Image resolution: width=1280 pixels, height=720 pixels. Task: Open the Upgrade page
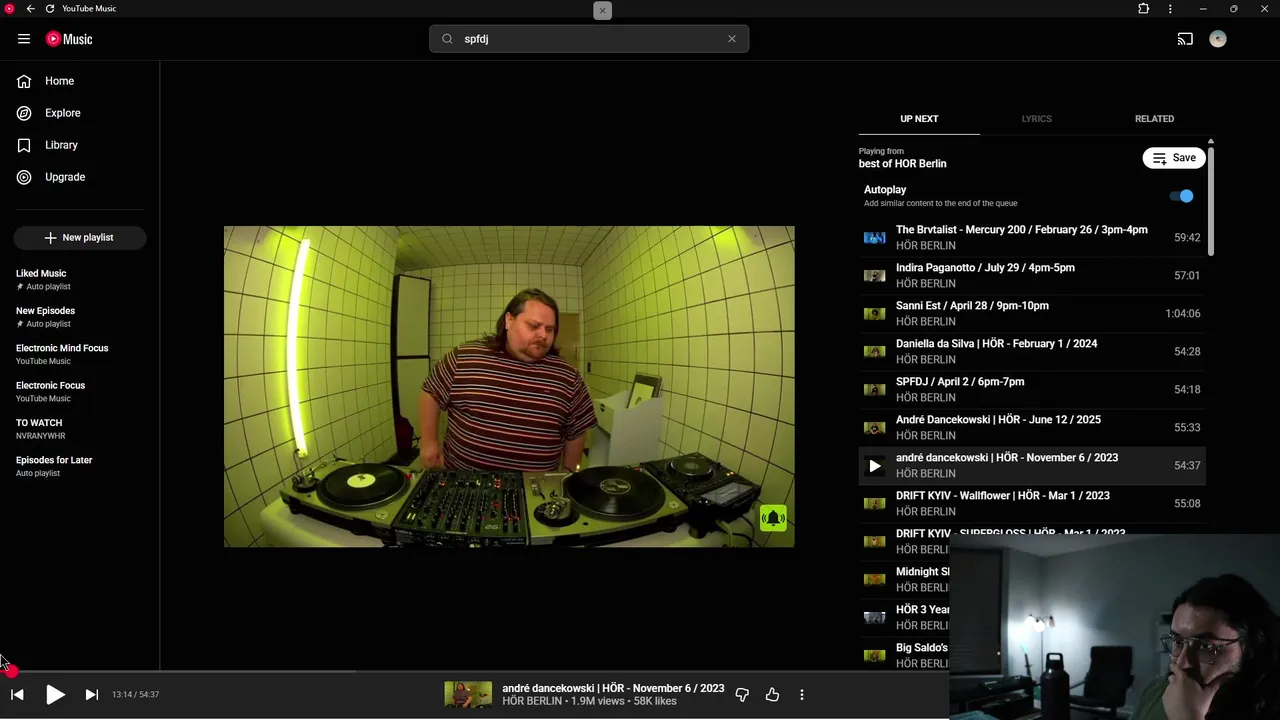pyautogui.click(x=65, y=177)
